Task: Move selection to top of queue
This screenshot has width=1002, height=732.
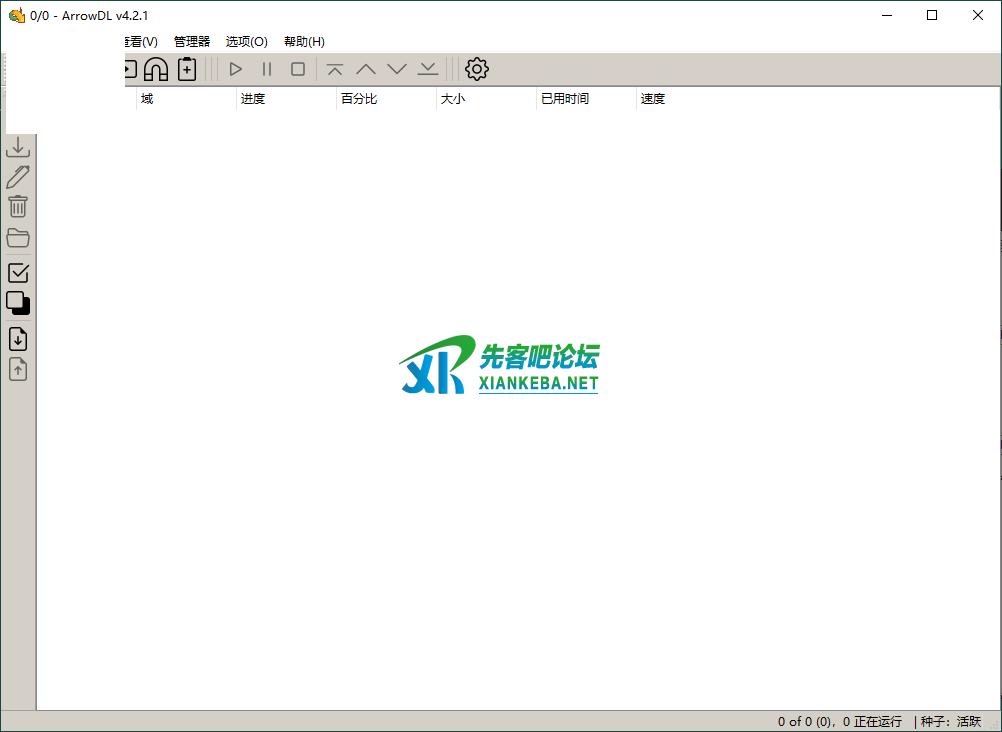Action: (335, 69)
